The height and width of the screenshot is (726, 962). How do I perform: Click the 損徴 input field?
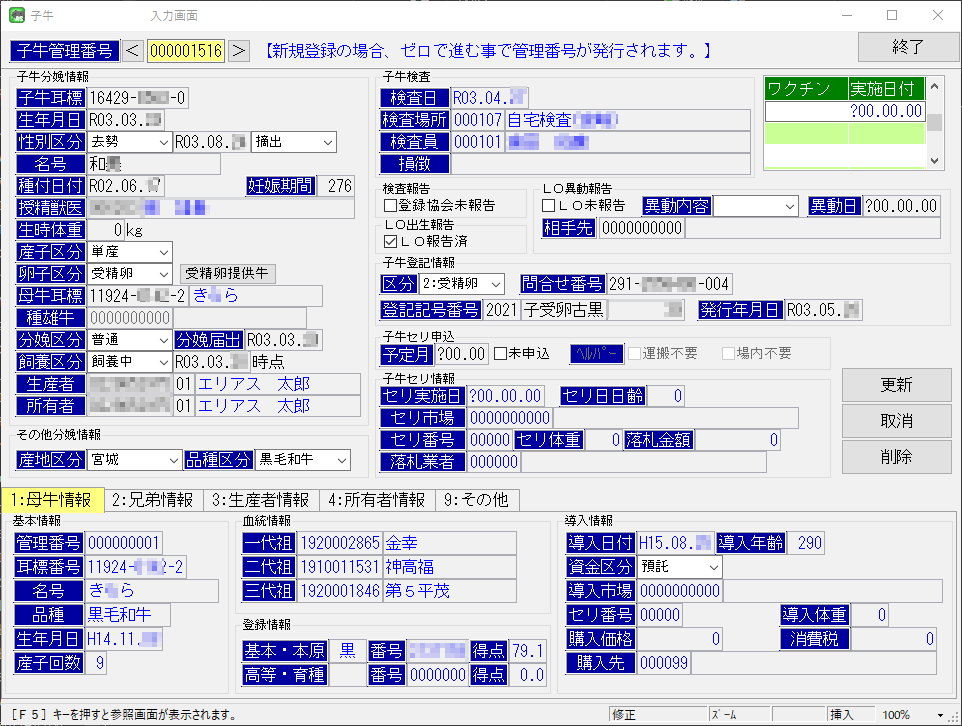(600, 164)
